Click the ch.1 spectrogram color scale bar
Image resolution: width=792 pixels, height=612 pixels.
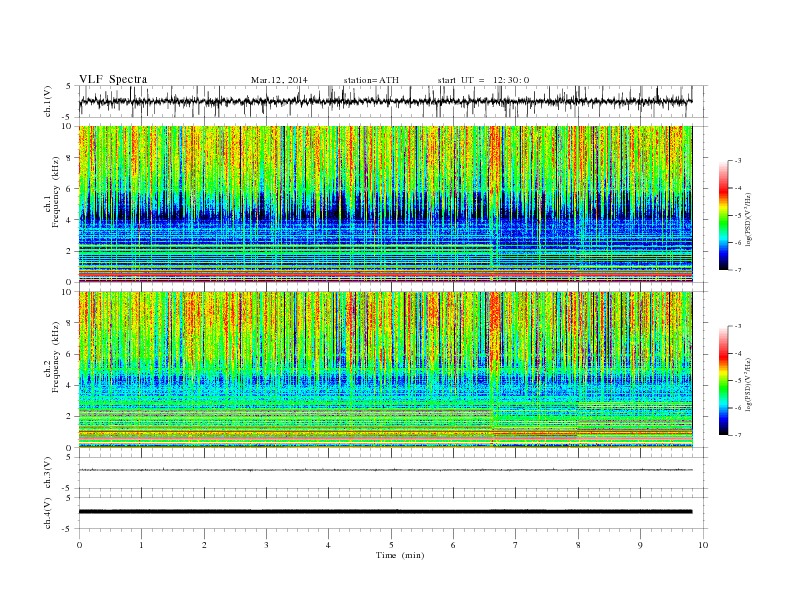[723, 216]
